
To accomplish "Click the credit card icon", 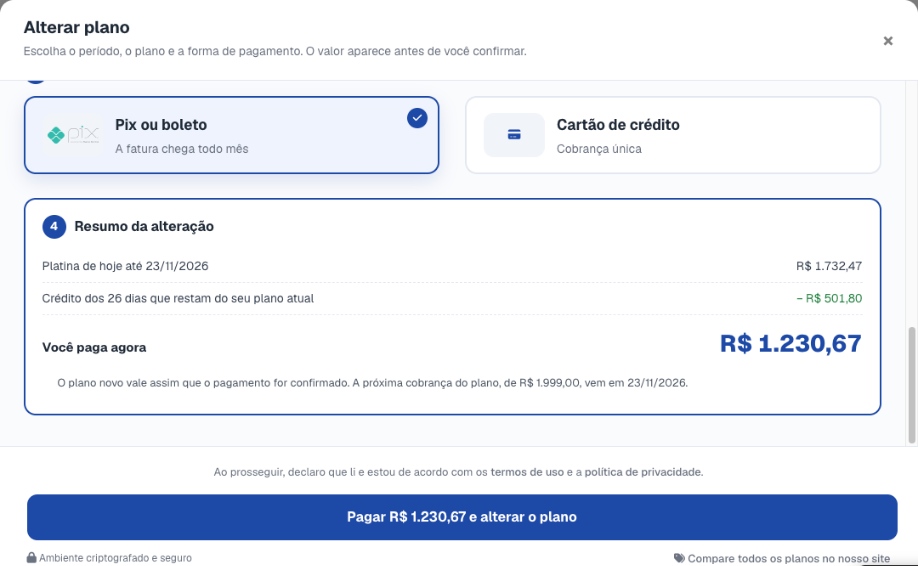I will tap(514, 135).
